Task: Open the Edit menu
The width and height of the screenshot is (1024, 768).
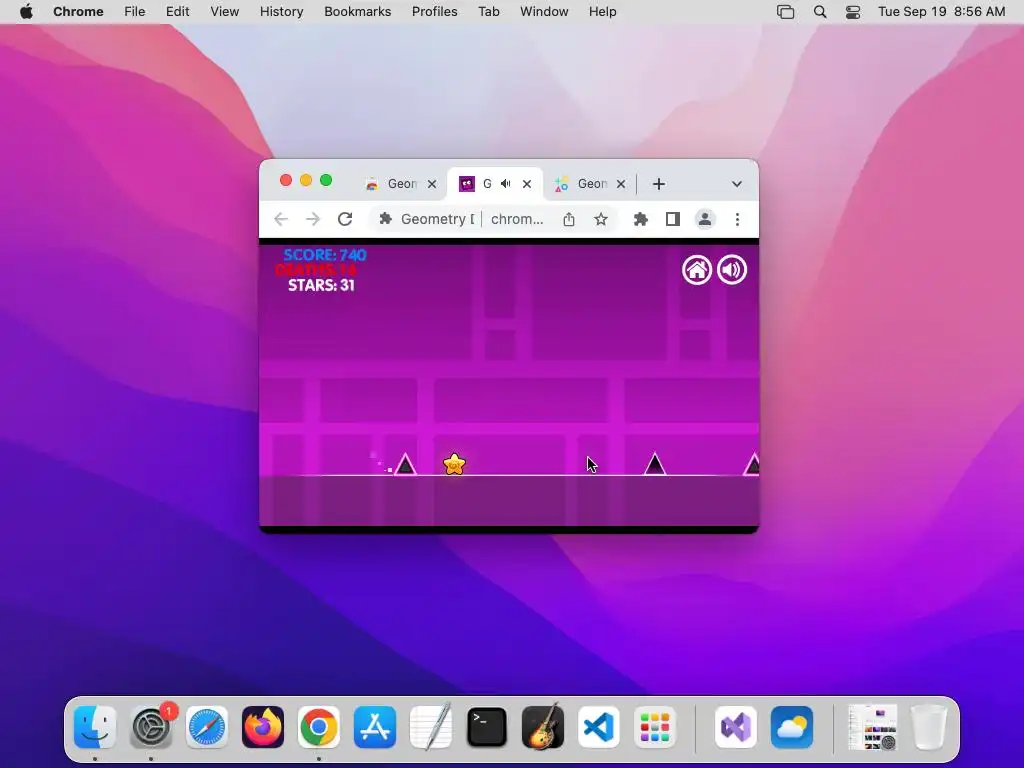Action: click(177, 12)
